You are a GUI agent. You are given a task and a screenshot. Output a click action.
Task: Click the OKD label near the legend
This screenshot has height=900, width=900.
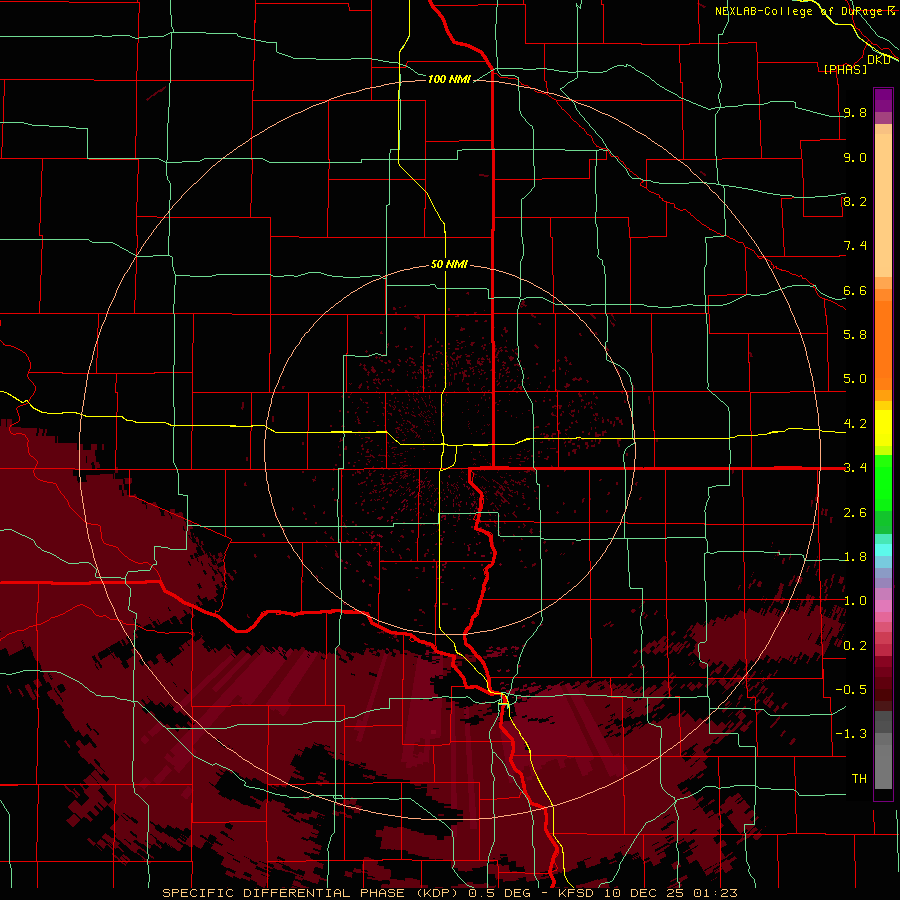point(878,60)
